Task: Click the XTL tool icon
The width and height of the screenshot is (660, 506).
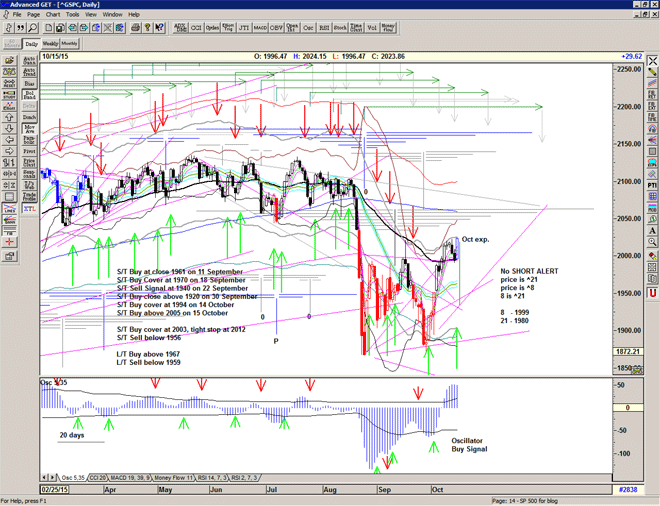Action: click(29, 210)
